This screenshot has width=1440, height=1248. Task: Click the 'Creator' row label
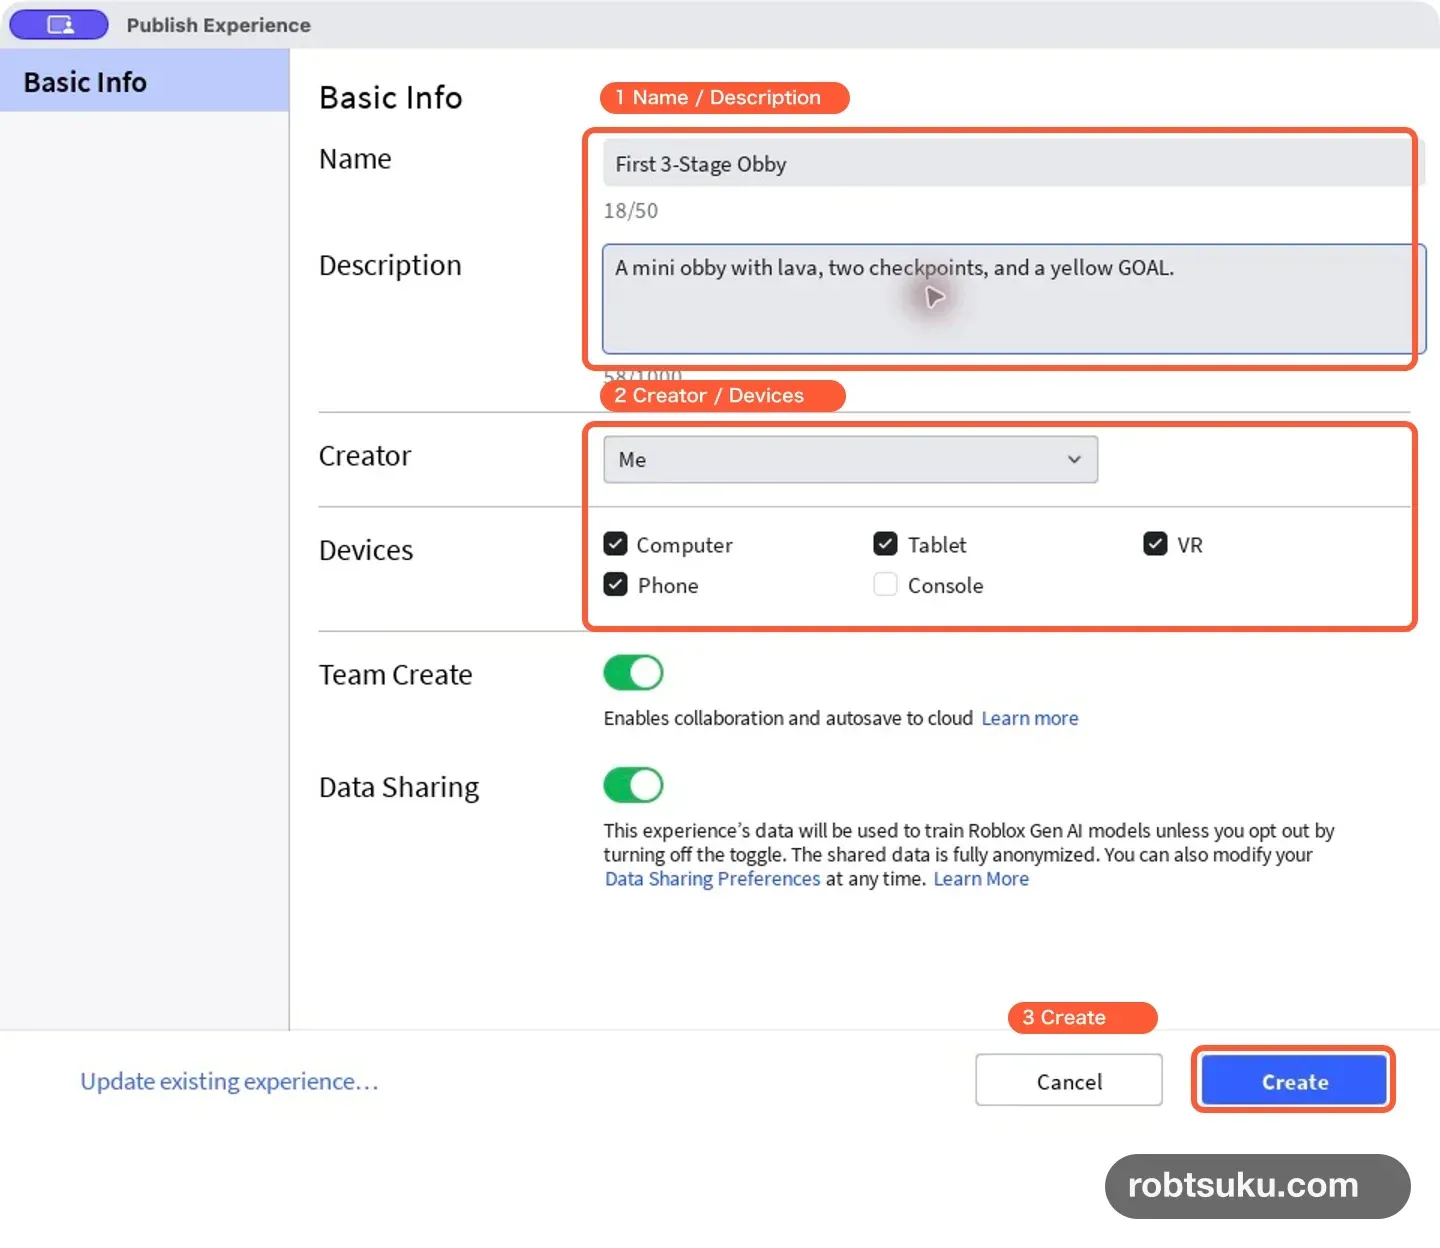pyautogui.click(x=365, y=456)
